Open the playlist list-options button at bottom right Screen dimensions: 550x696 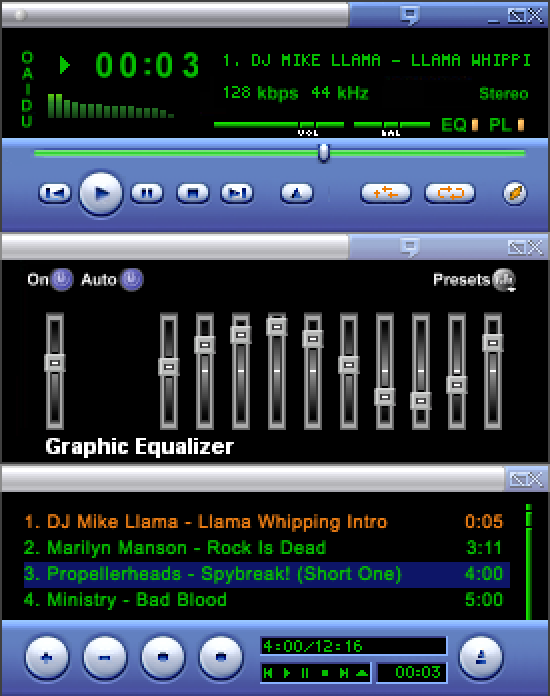481,657
